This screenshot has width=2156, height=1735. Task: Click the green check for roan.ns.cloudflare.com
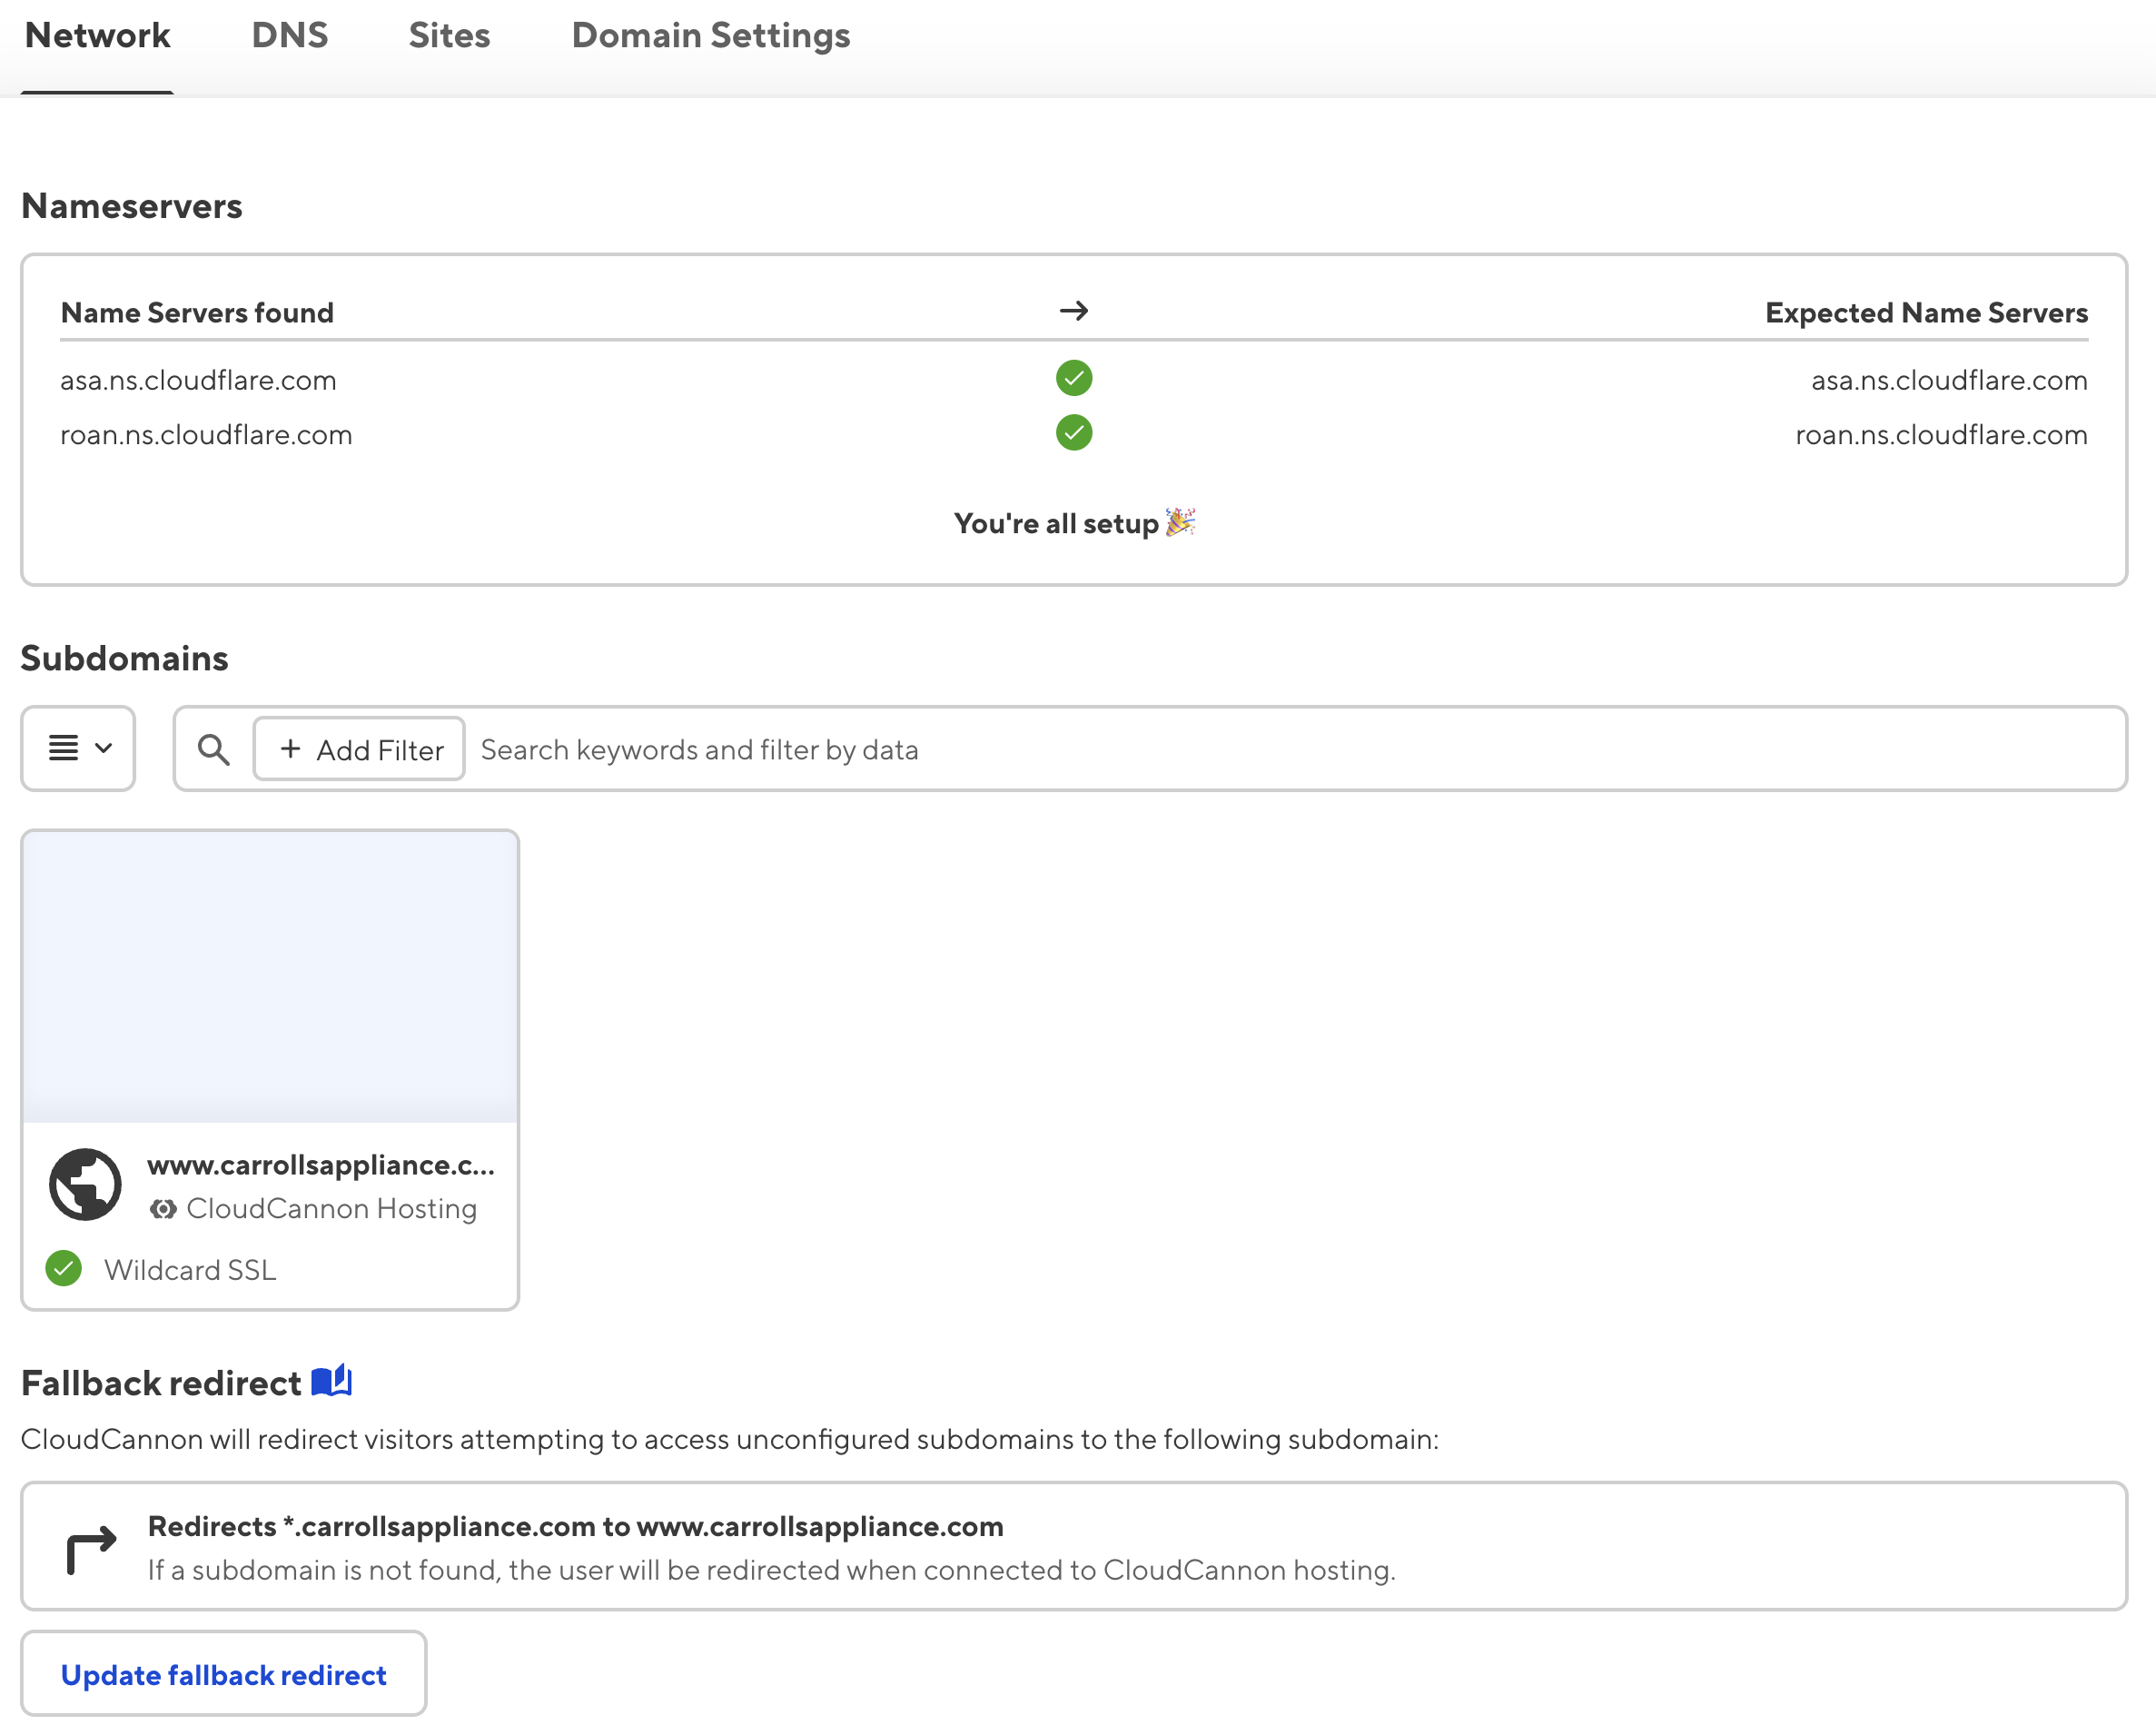(1074, 433)
